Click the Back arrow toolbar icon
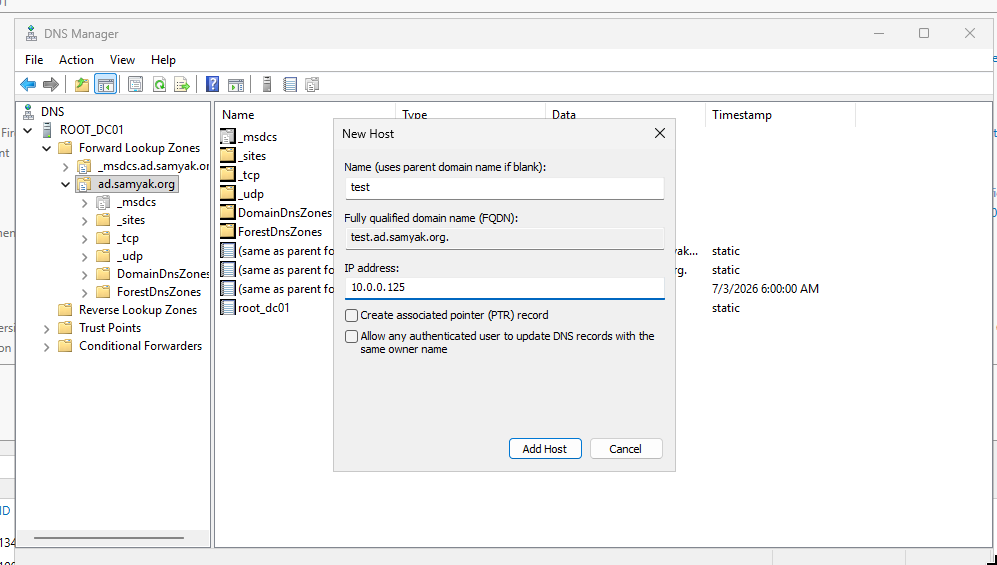The height and width of the screenshot is (565, 997). 28,84
